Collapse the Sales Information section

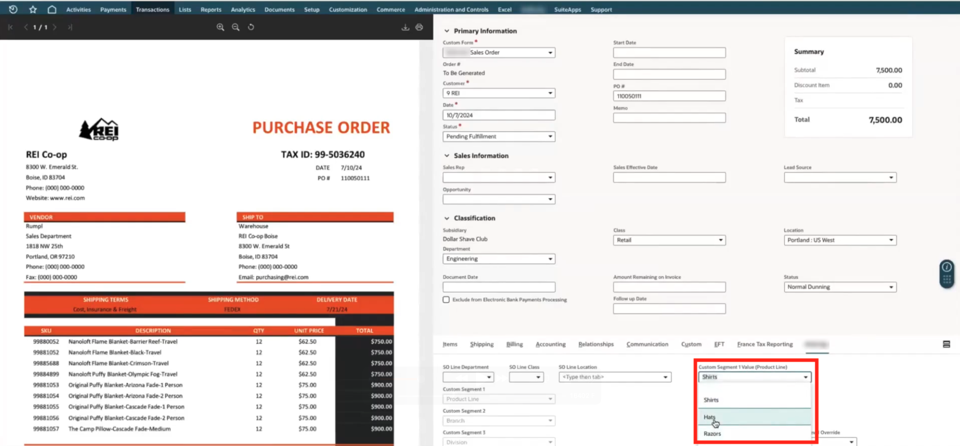(x=446, y=156)
